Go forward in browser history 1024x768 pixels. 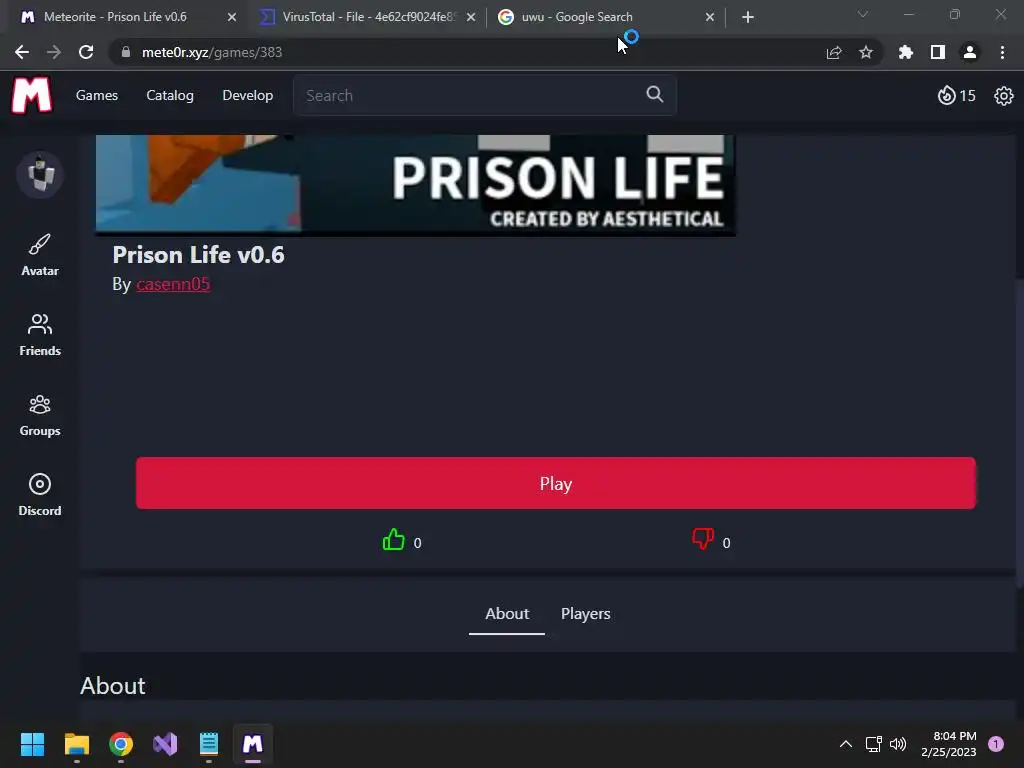coord(54,52)
